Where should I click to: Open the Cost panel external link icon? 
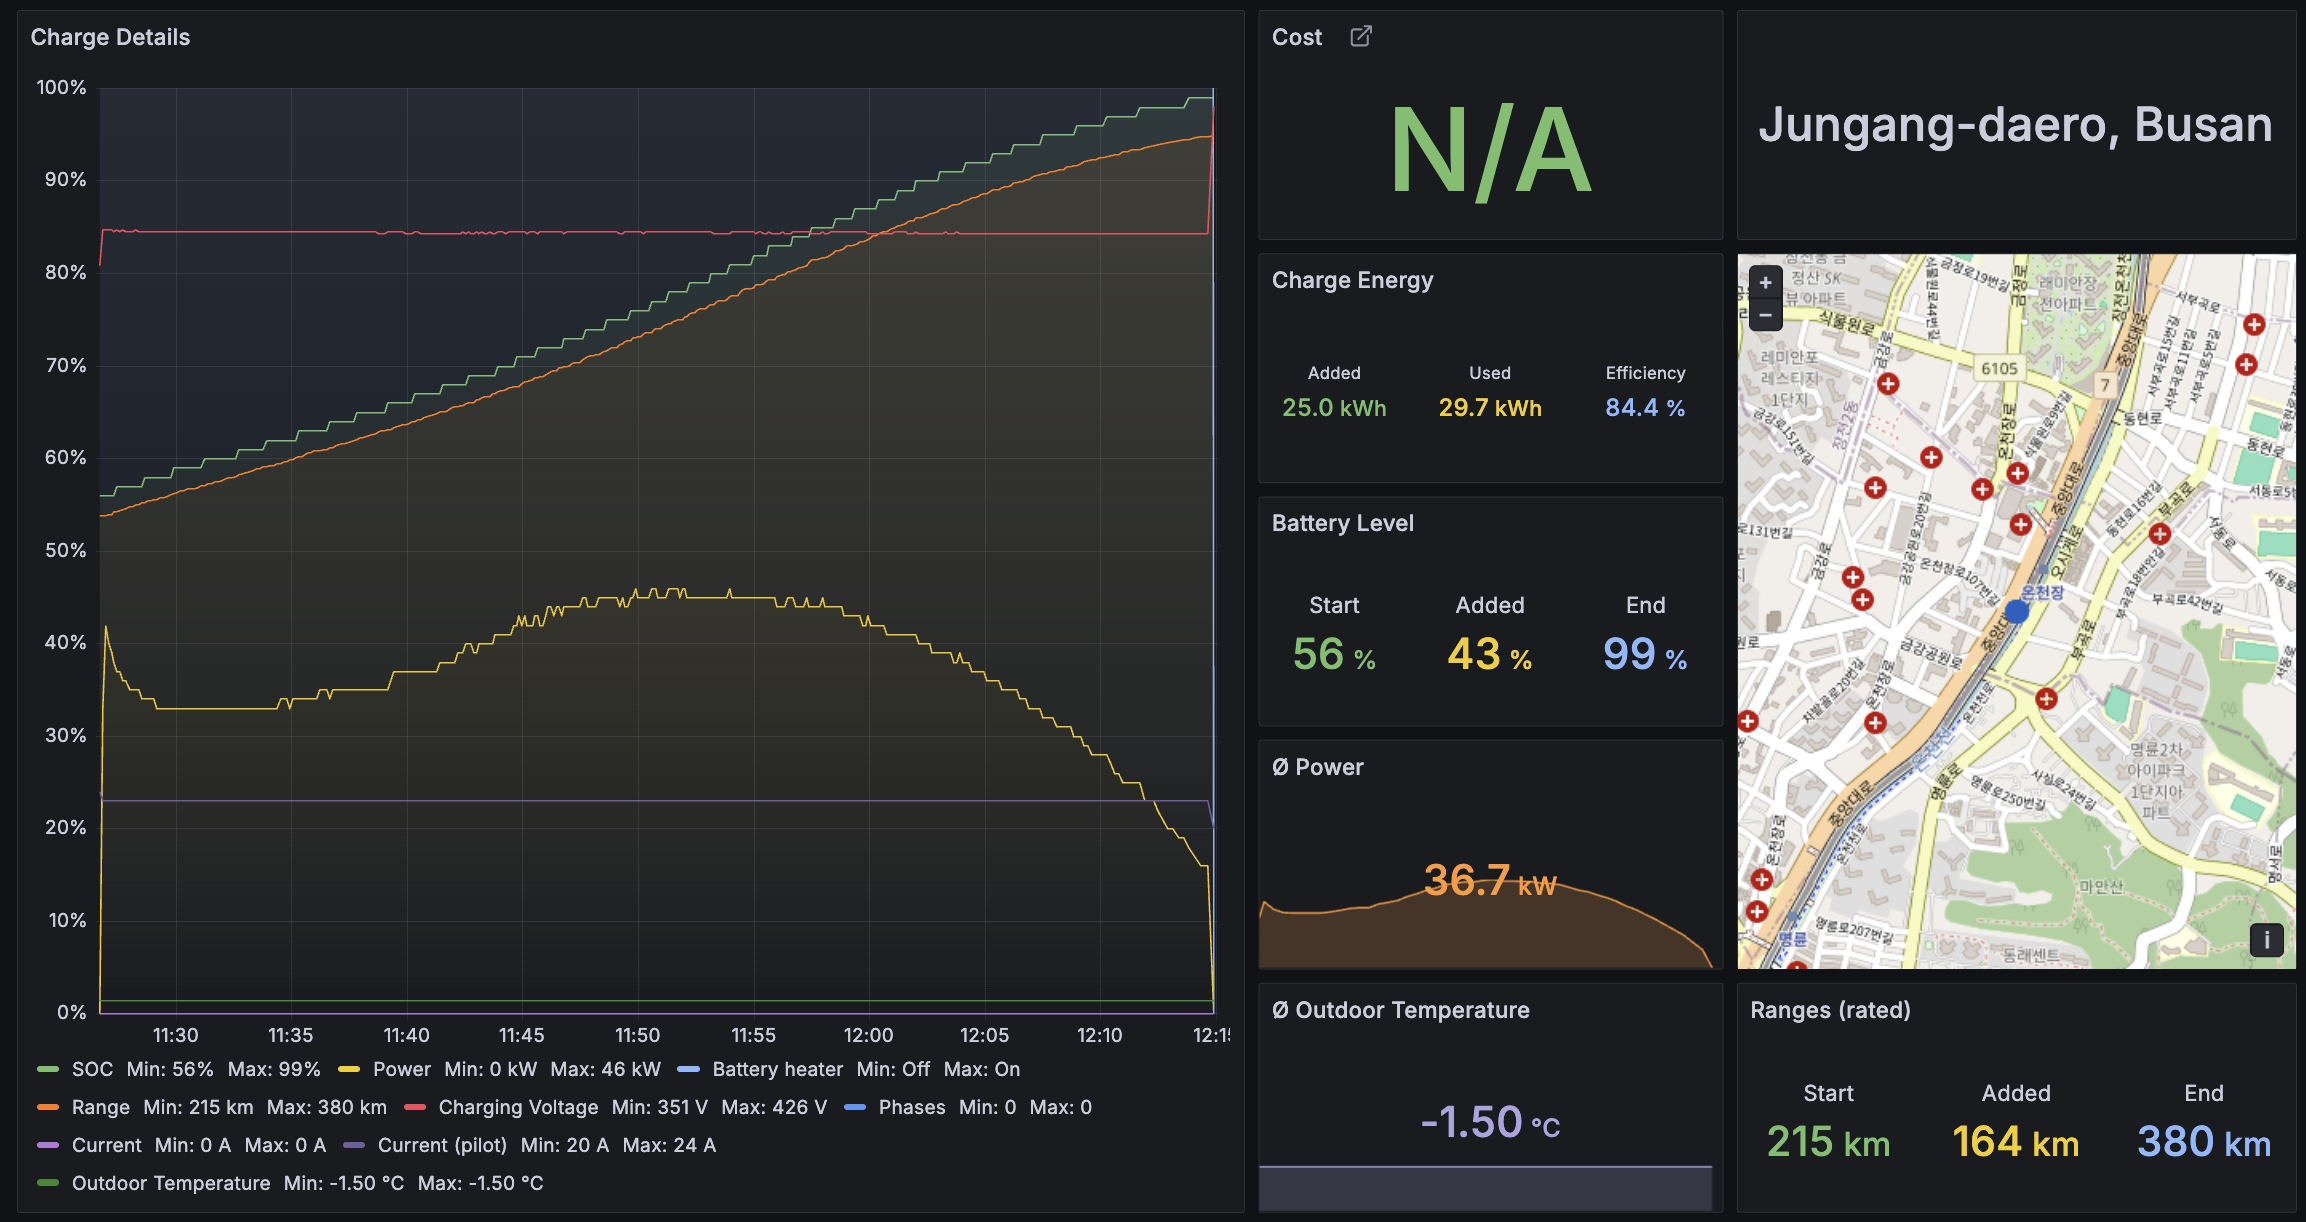click(1361, 37)
